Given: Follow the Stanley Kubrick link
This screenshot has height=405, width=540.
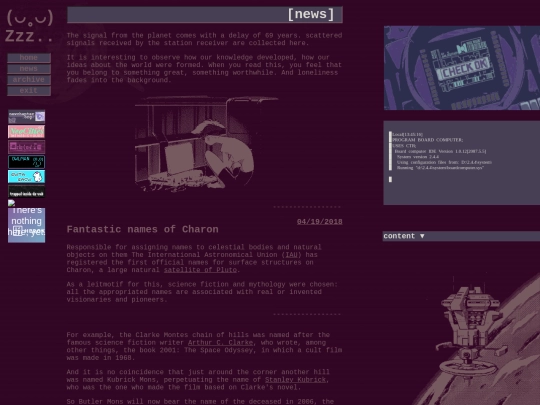Looking at the screenshot, I should 295,380.
